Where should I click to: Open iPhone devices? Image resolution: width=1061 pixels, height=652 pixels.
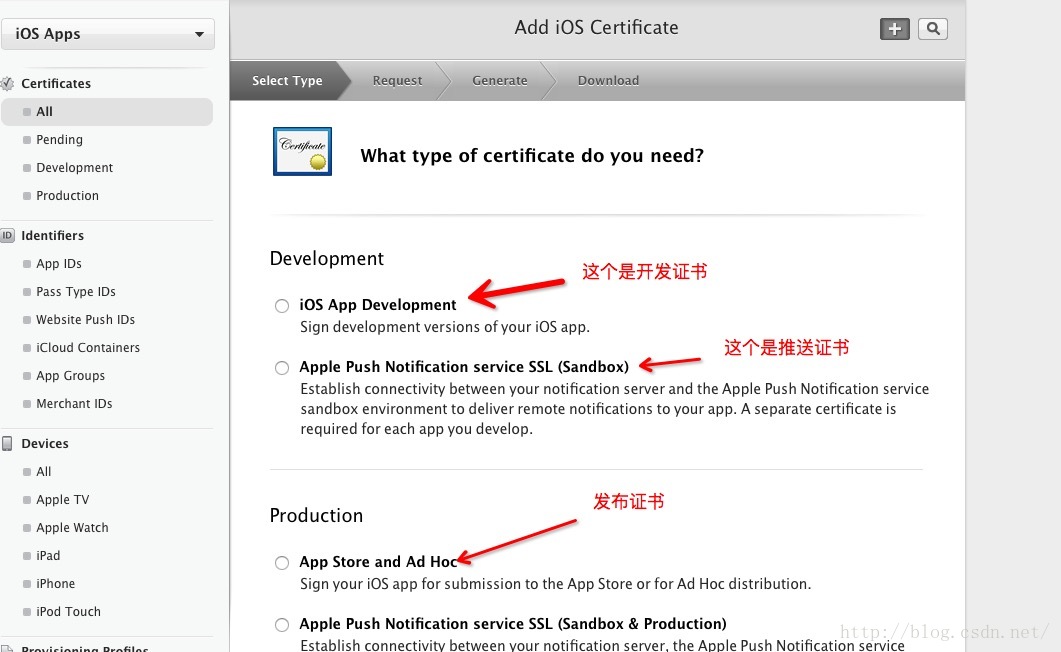click(55, 584)
